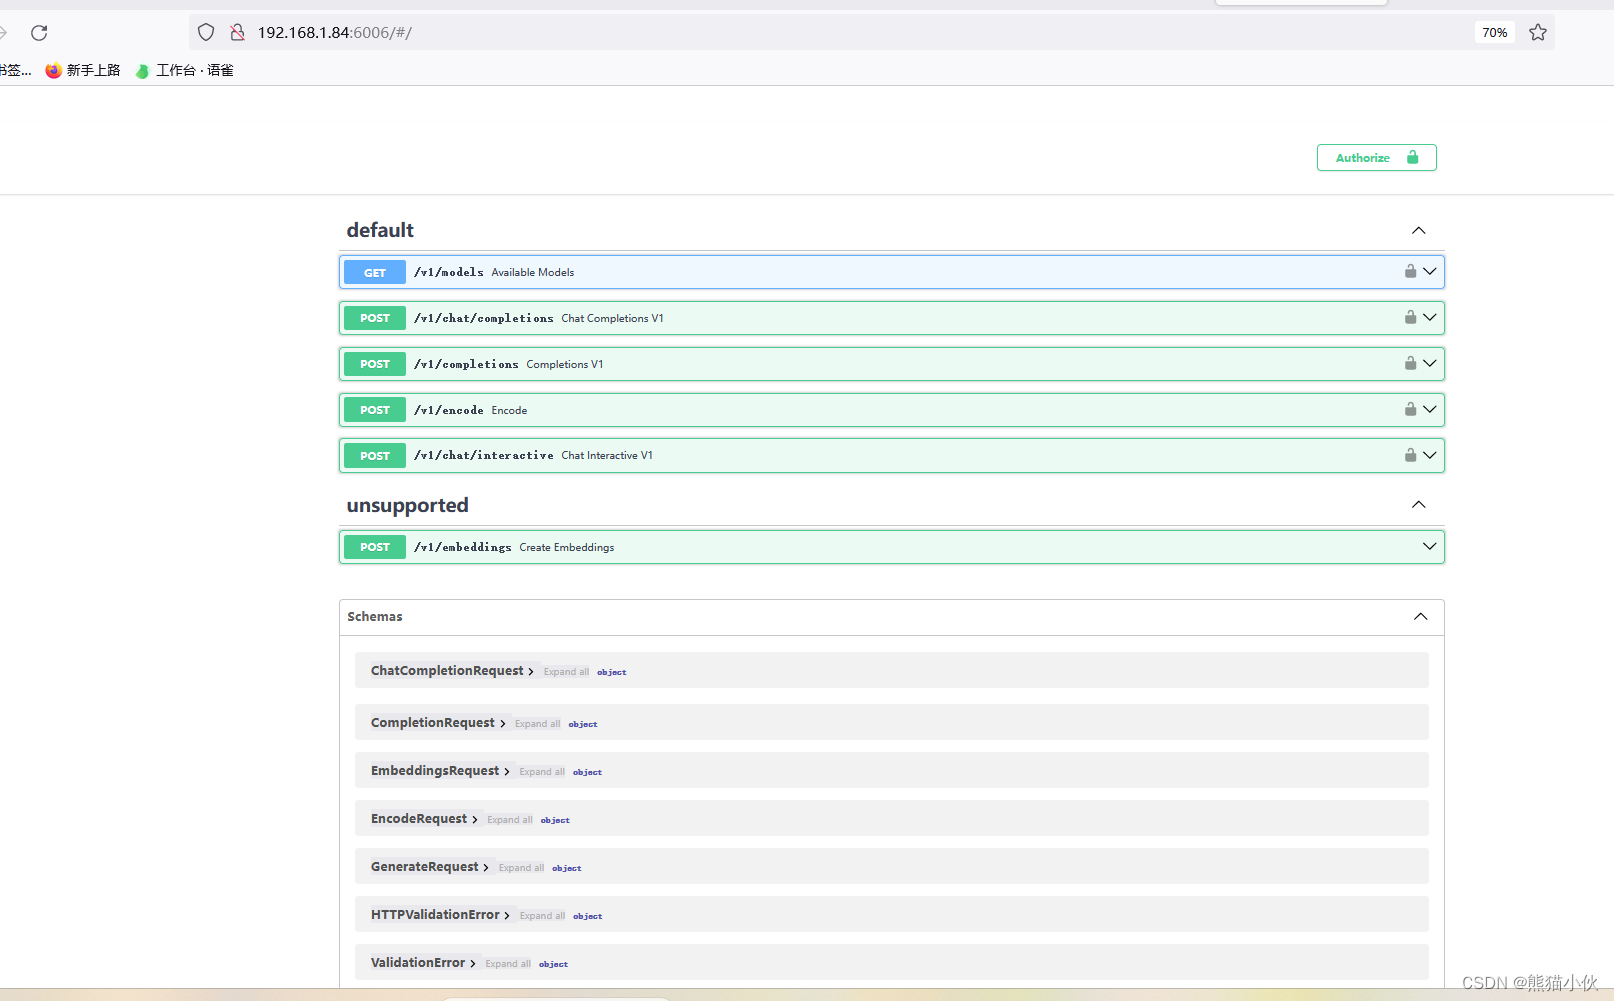Click the /v1/completions path text
Screen dimensions: 1614x1001
(466, 364)
